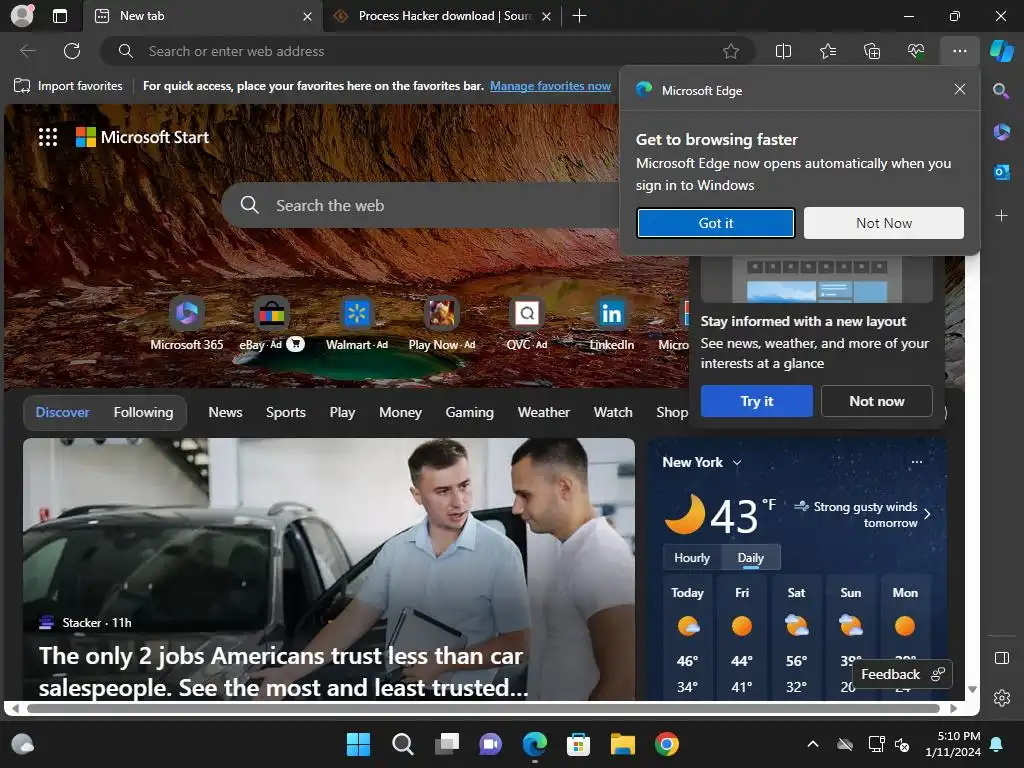Open the car salespeople news article

coord(328,569)
